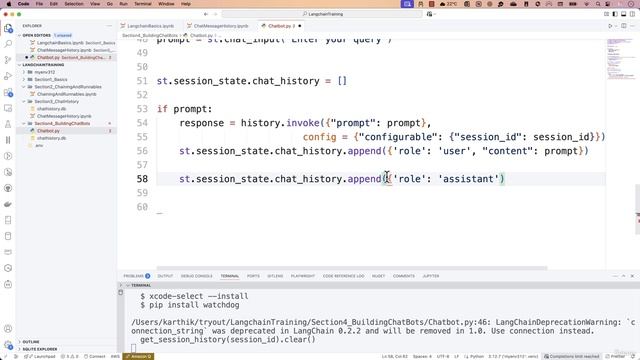Click the Prettier status bar item
Viewport: 640px width, 360px height.
click(x=616, y=356)
